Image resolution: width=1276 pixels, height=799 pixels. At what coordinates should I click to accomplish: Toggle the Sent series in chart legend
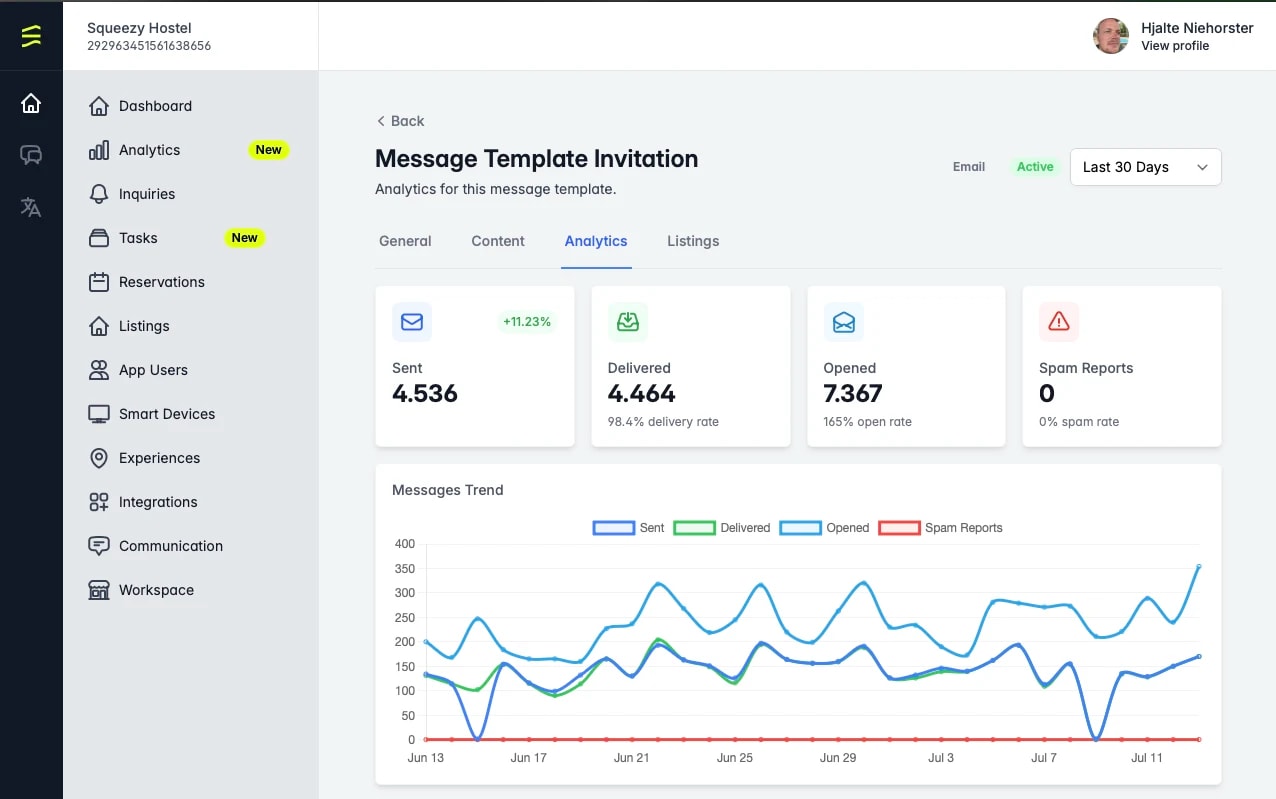pos(628,528)
